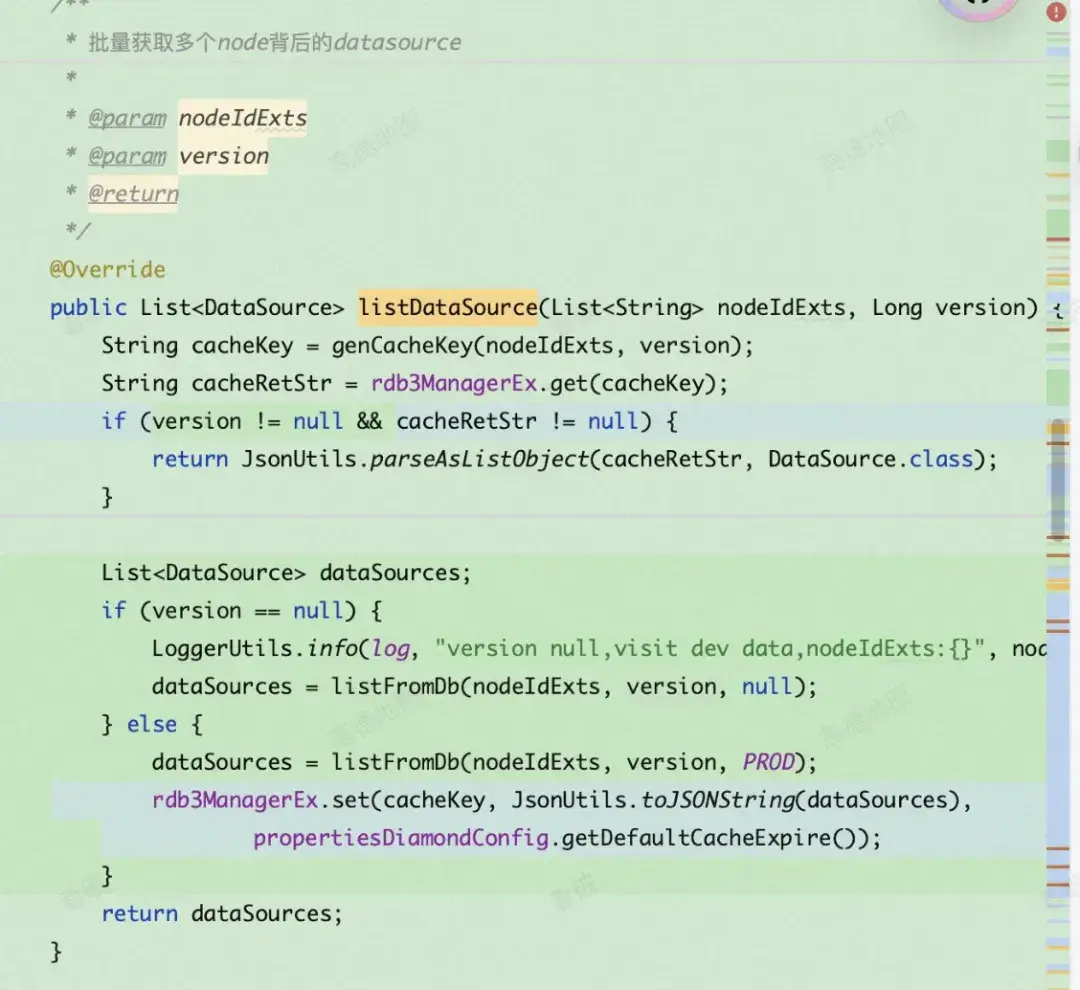Click the info method call
Viewport: 1080px width, 990px height.
pos(331,648)
